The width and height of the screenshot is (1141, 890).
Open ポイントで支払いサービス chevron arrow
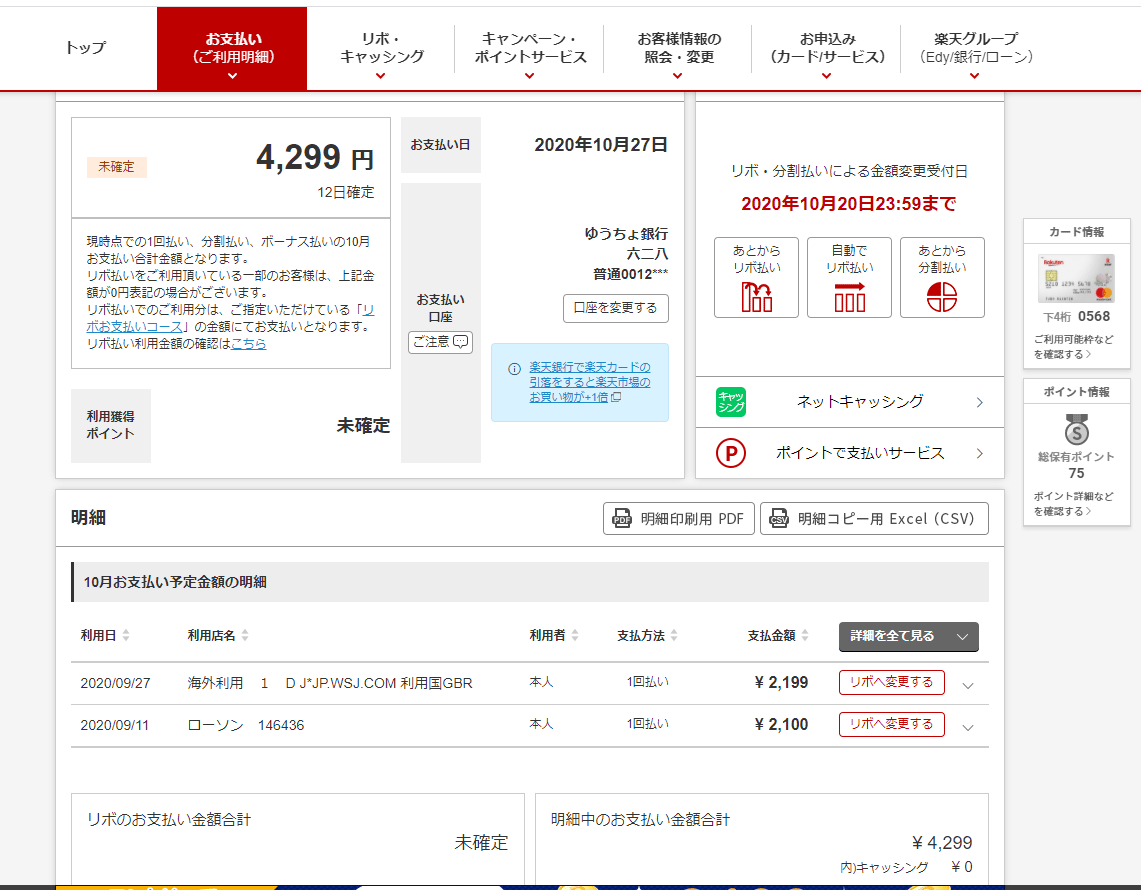pyautogui.click(x=979, y=453)
